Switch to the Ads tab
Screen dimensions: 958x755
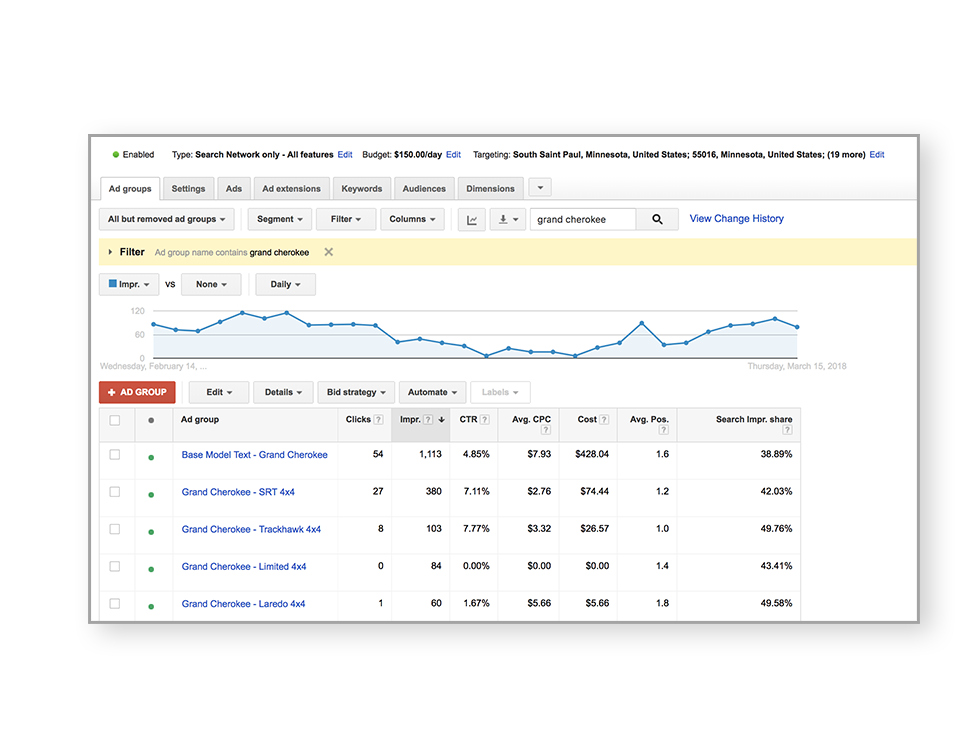tap(234, 189)
